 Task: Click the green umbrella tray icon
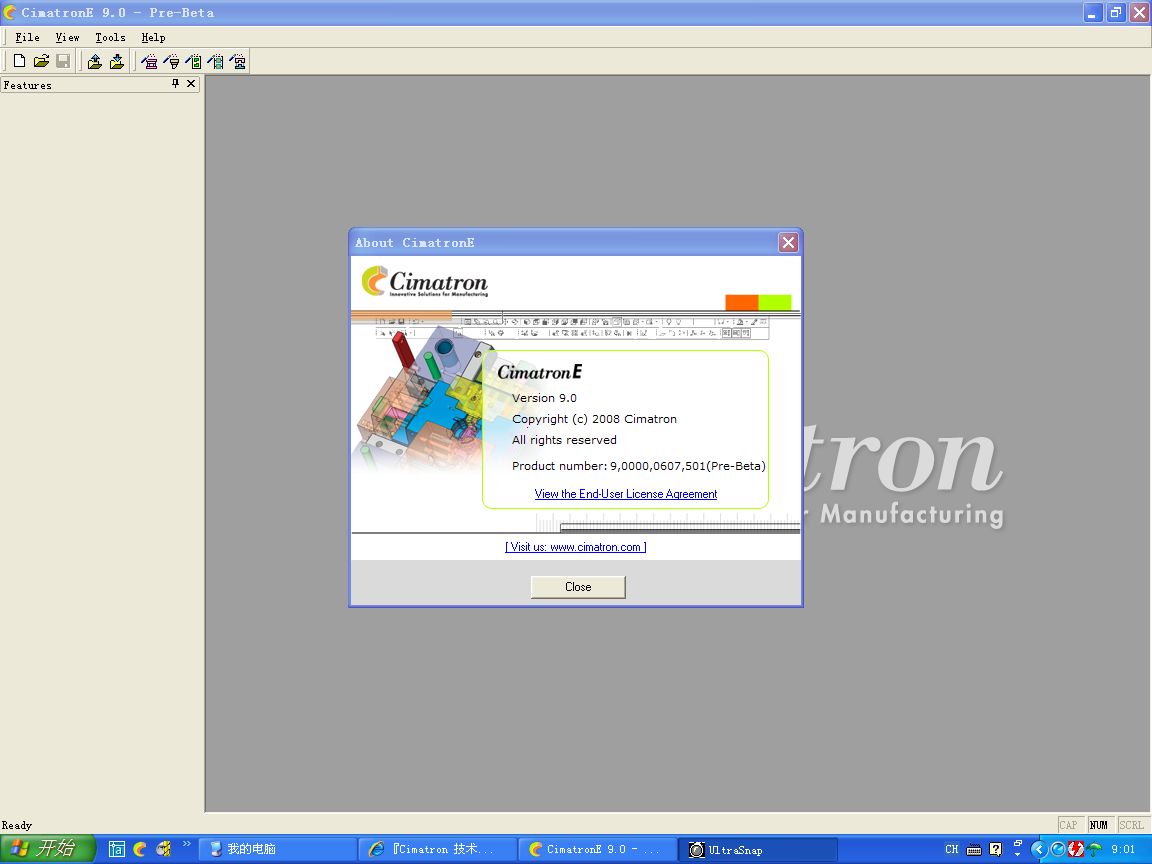click(1095, 849)
